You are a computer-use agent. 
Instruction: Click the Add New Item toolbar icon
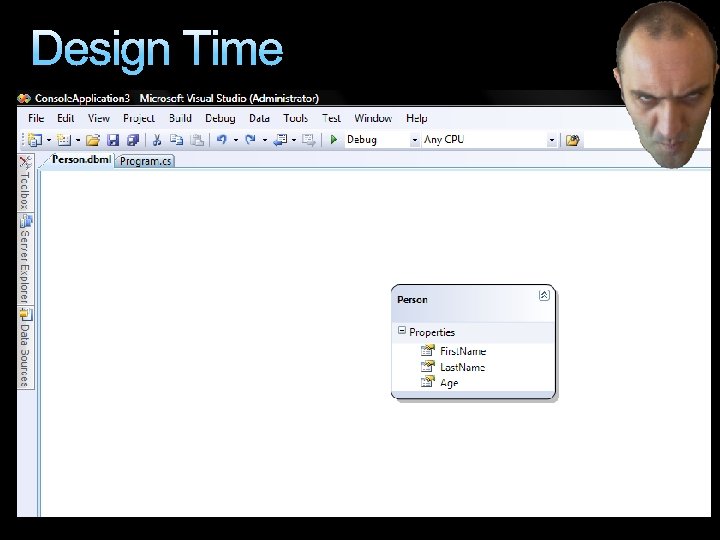point(64,140)
